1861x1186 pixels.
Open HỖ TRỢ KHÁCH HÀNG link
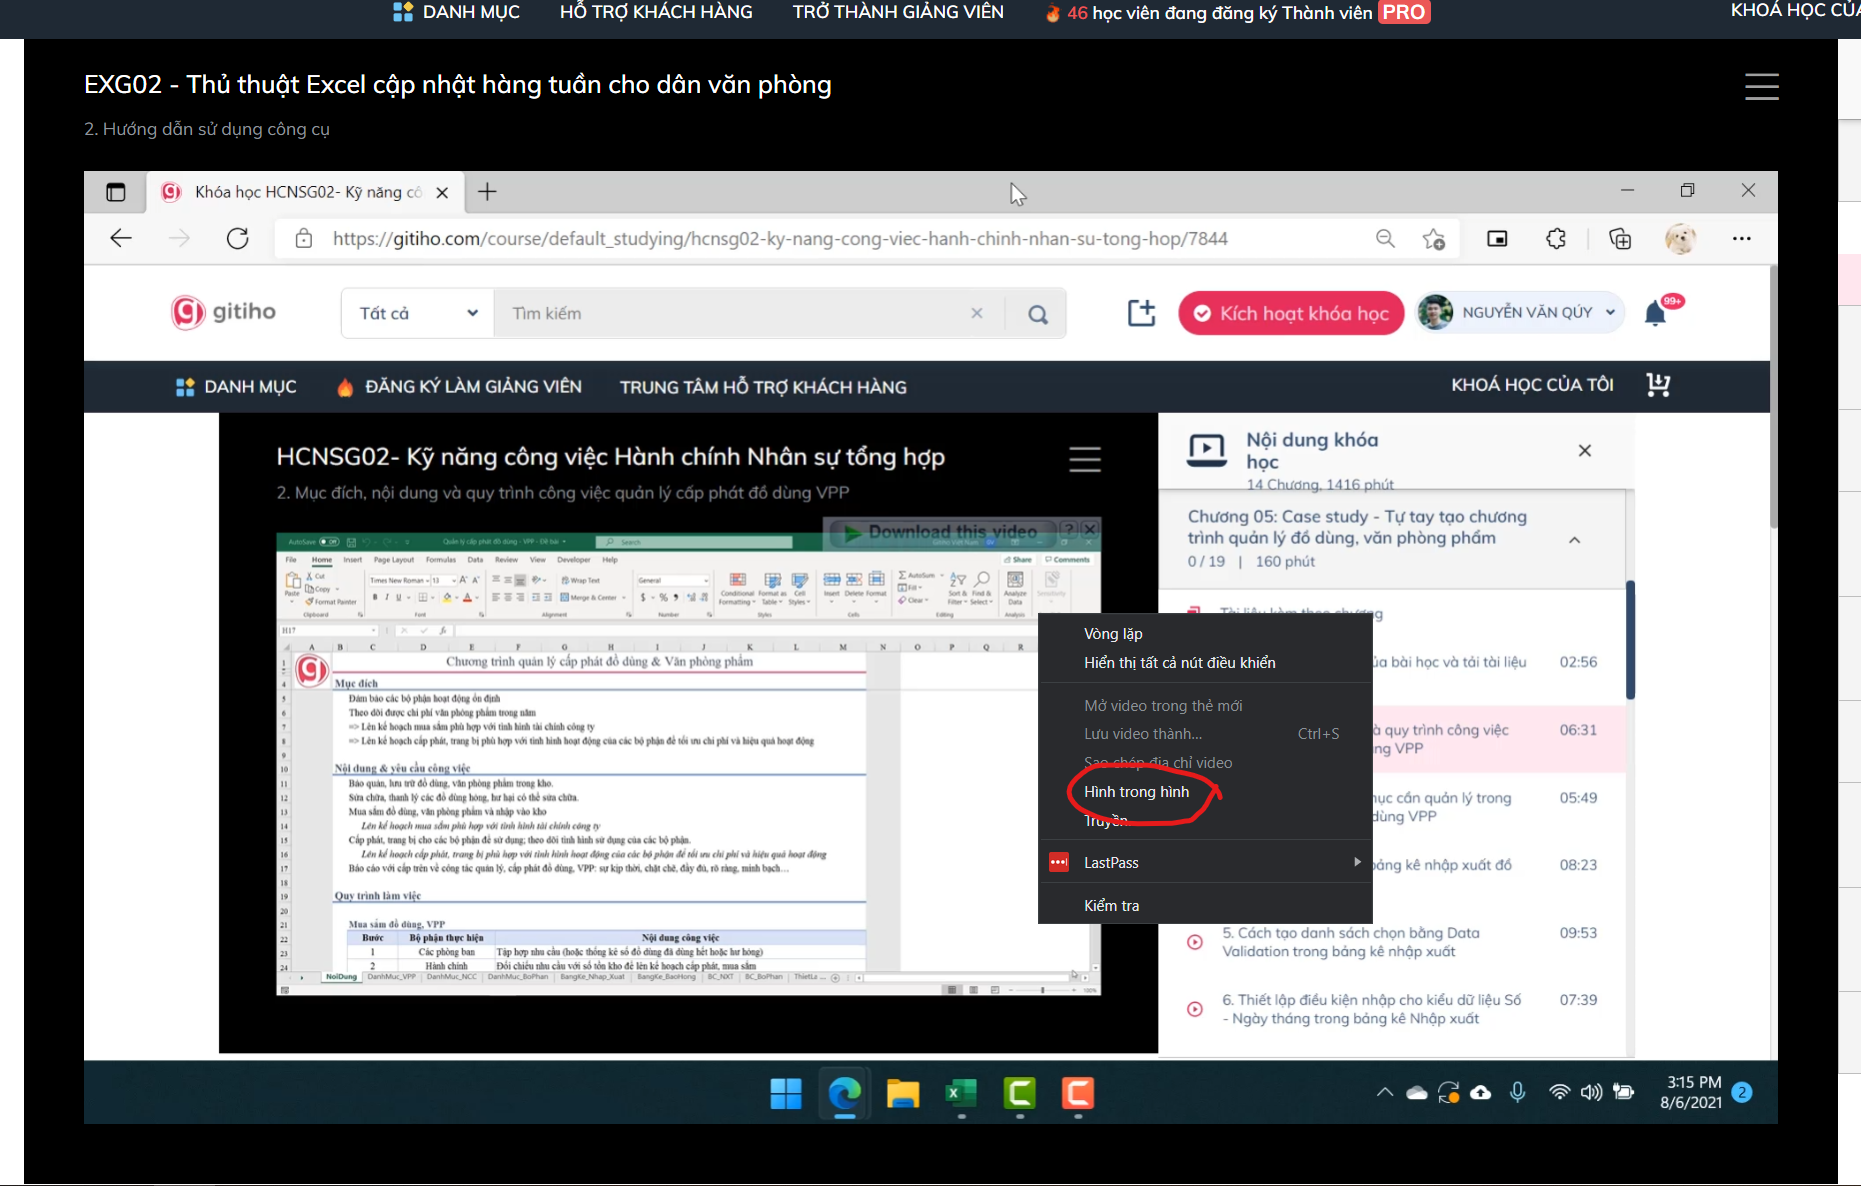(656, 12)
